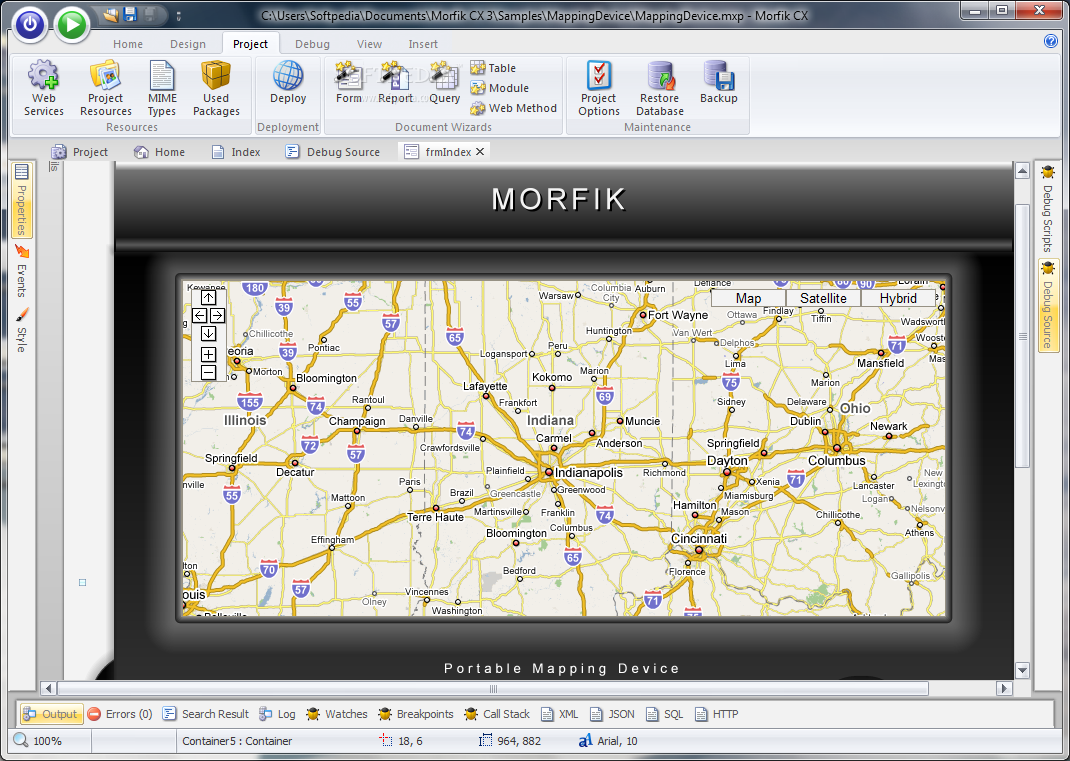Switch to Design ribbon tab

(x=188, y=44)
